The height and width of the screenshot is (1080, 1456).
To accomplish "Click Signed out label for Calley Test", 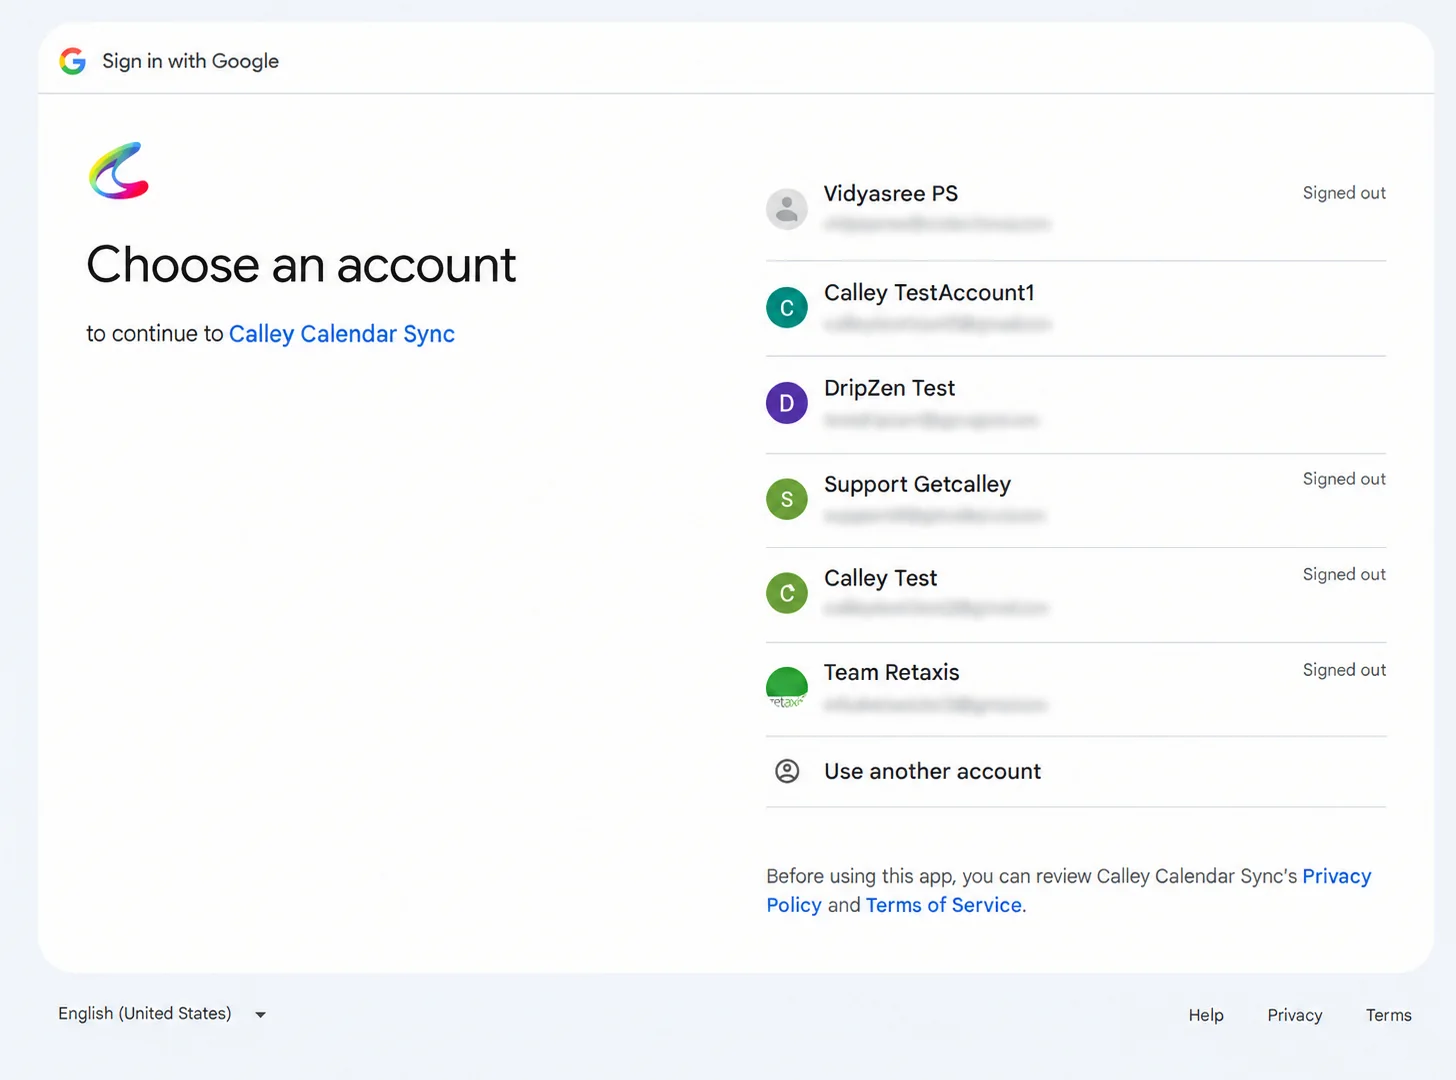I will (1344, 574).
